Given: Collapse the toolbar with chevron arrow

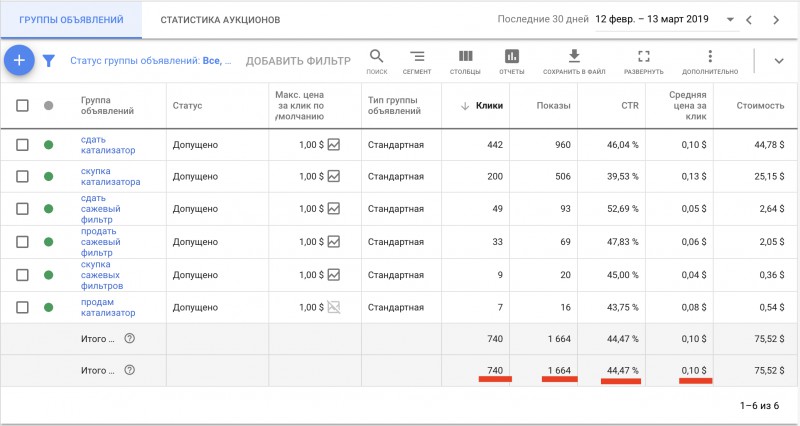Looking at the screenshot, I should (779, 60).
